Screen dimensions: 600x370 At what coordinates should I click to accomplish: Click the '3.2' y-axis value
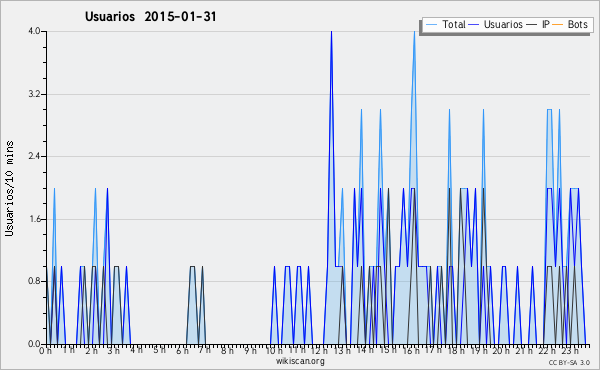coord(34,94)
